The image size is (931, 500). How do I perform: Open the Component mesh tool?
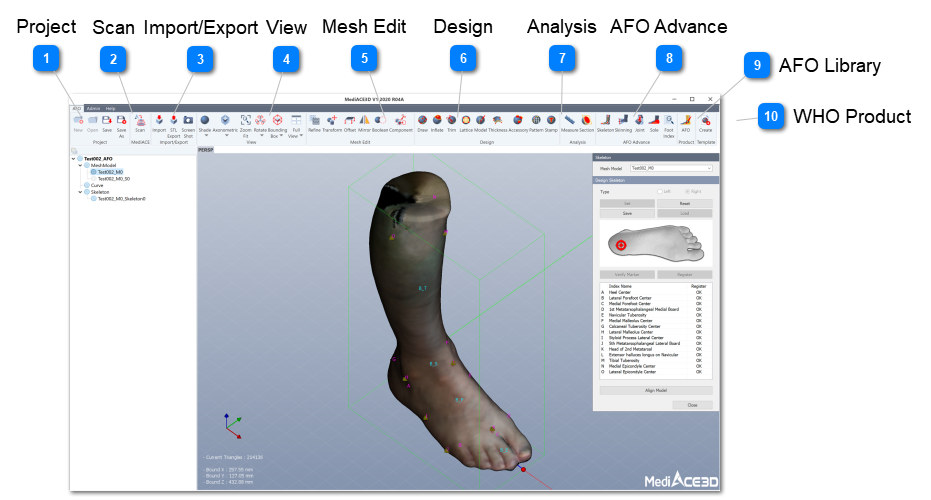click(401, 123)
